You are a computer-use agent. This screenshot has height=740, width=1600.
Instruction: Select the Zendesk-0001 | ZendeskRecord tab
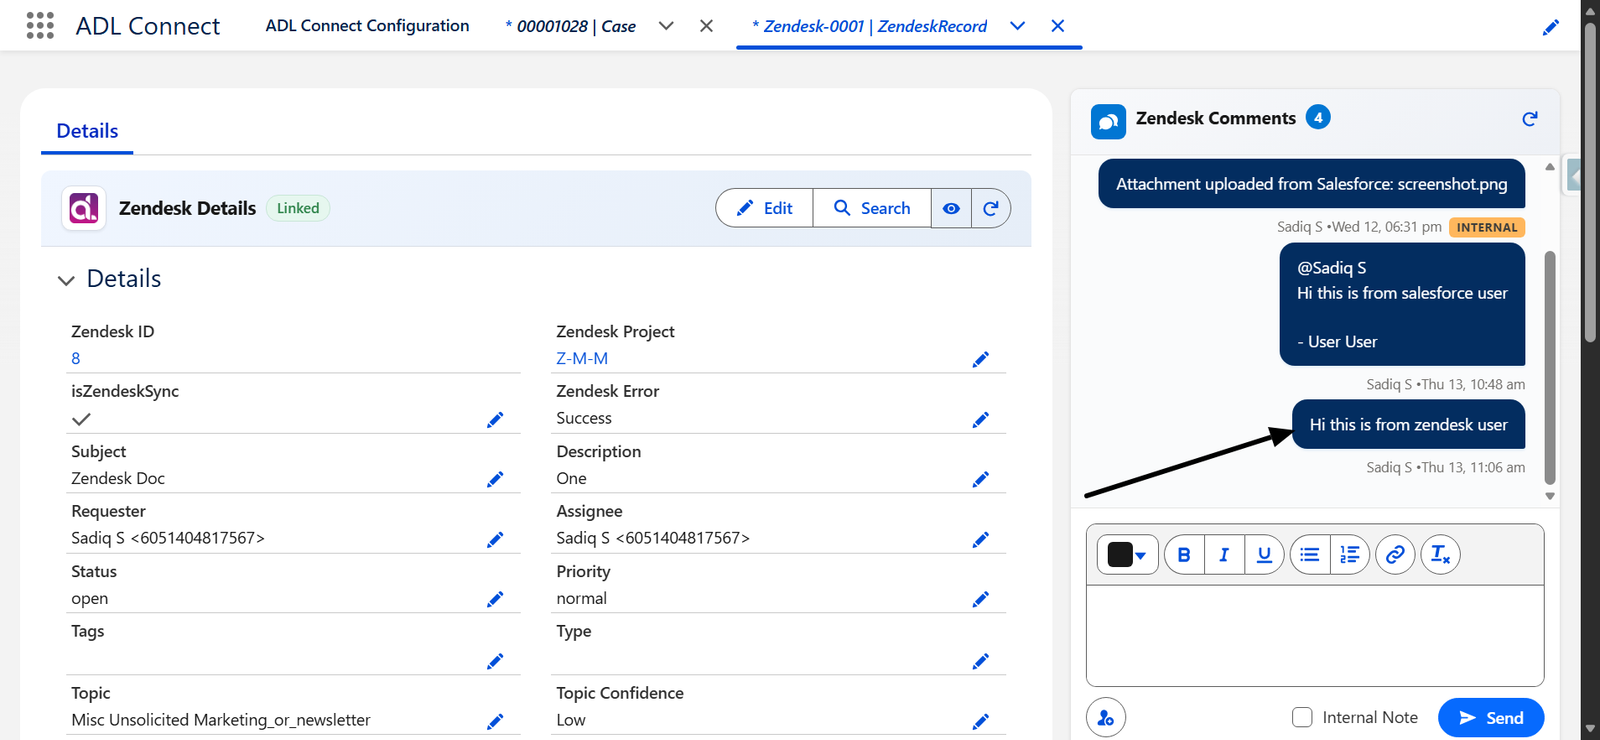point(869,26)
